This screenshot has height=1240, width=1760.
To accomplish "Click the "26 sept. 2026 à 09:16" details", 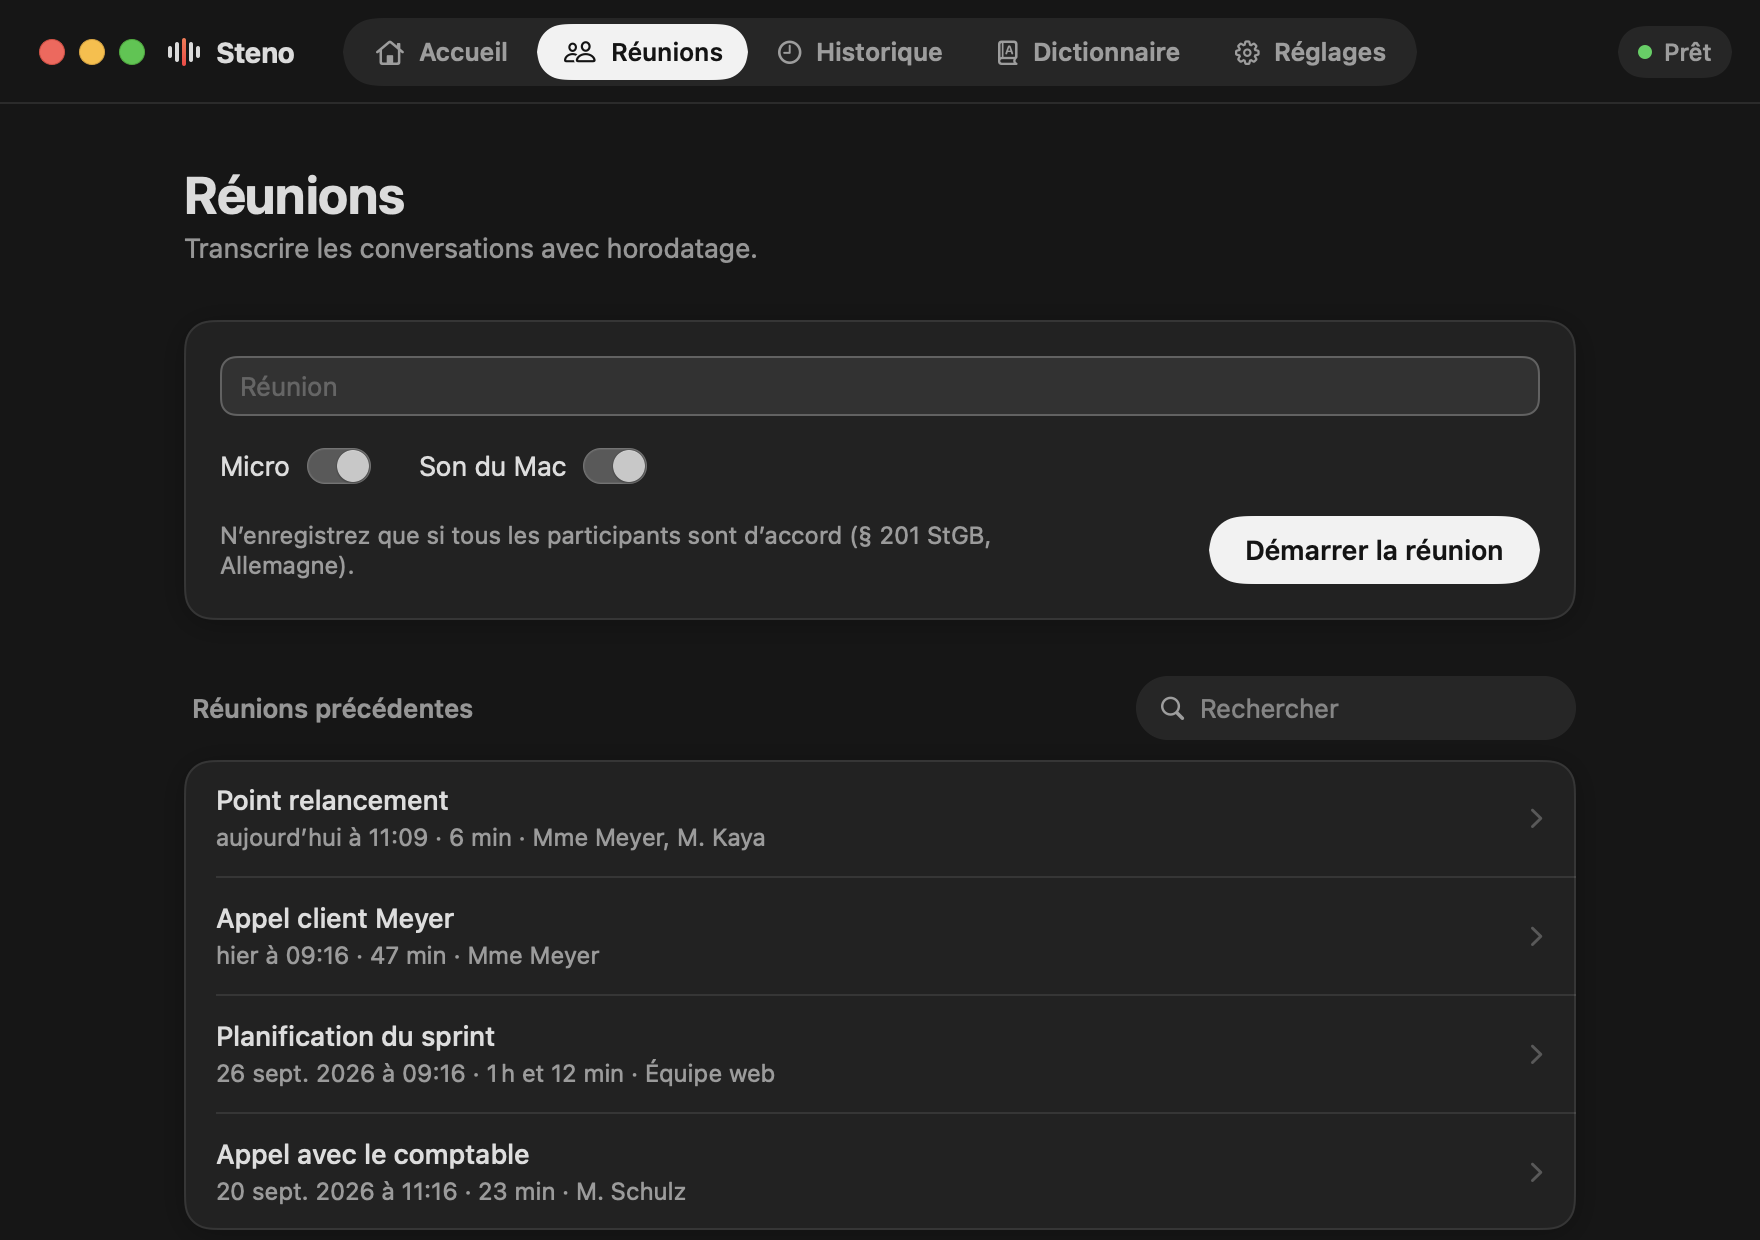I will tap(495, 1073).
